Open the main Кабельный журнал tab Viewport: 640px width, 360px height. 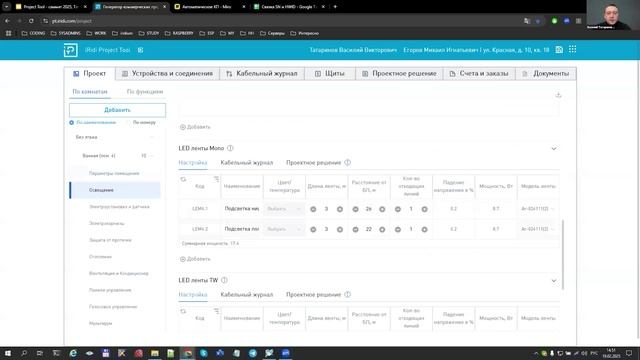(262, 73)
